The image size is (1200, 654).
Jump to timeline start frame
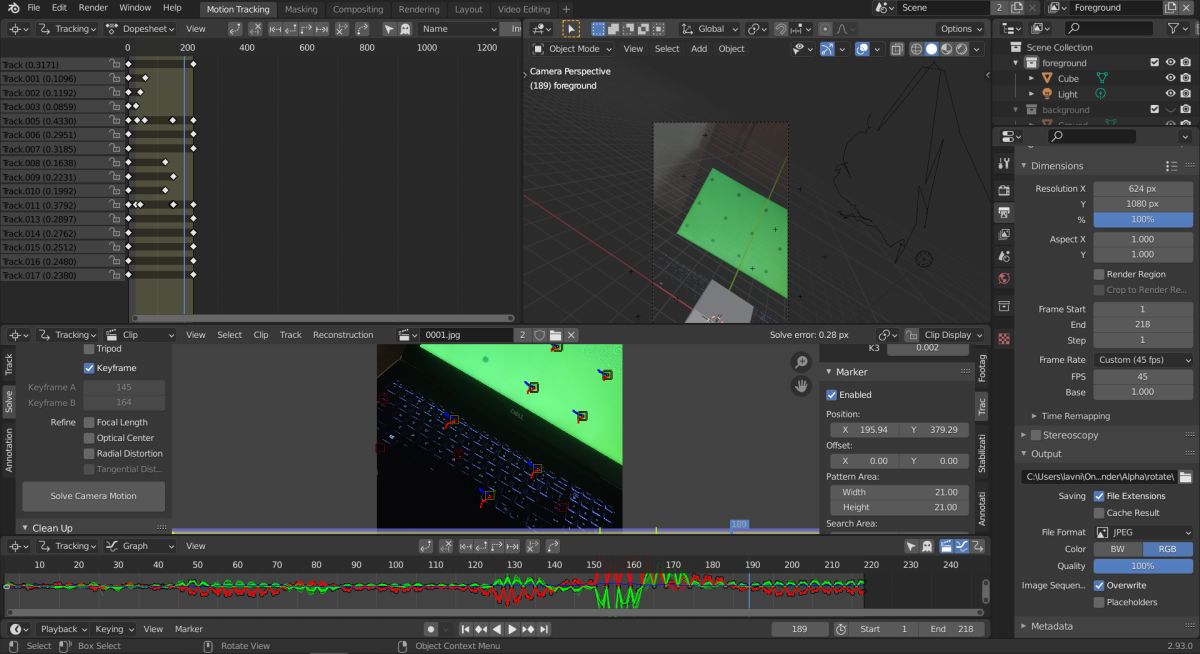click(466, 629)
